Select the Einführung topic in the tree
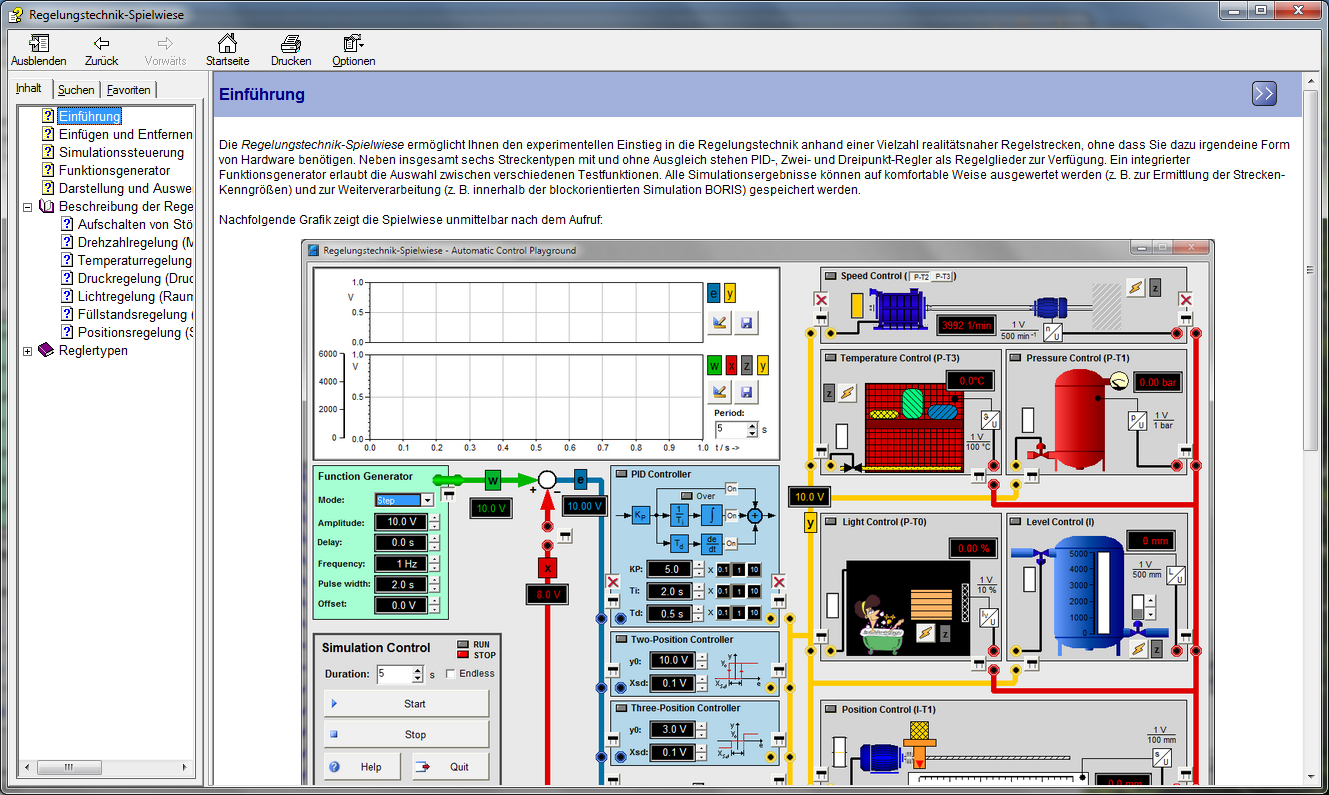 tap(89, 116)
